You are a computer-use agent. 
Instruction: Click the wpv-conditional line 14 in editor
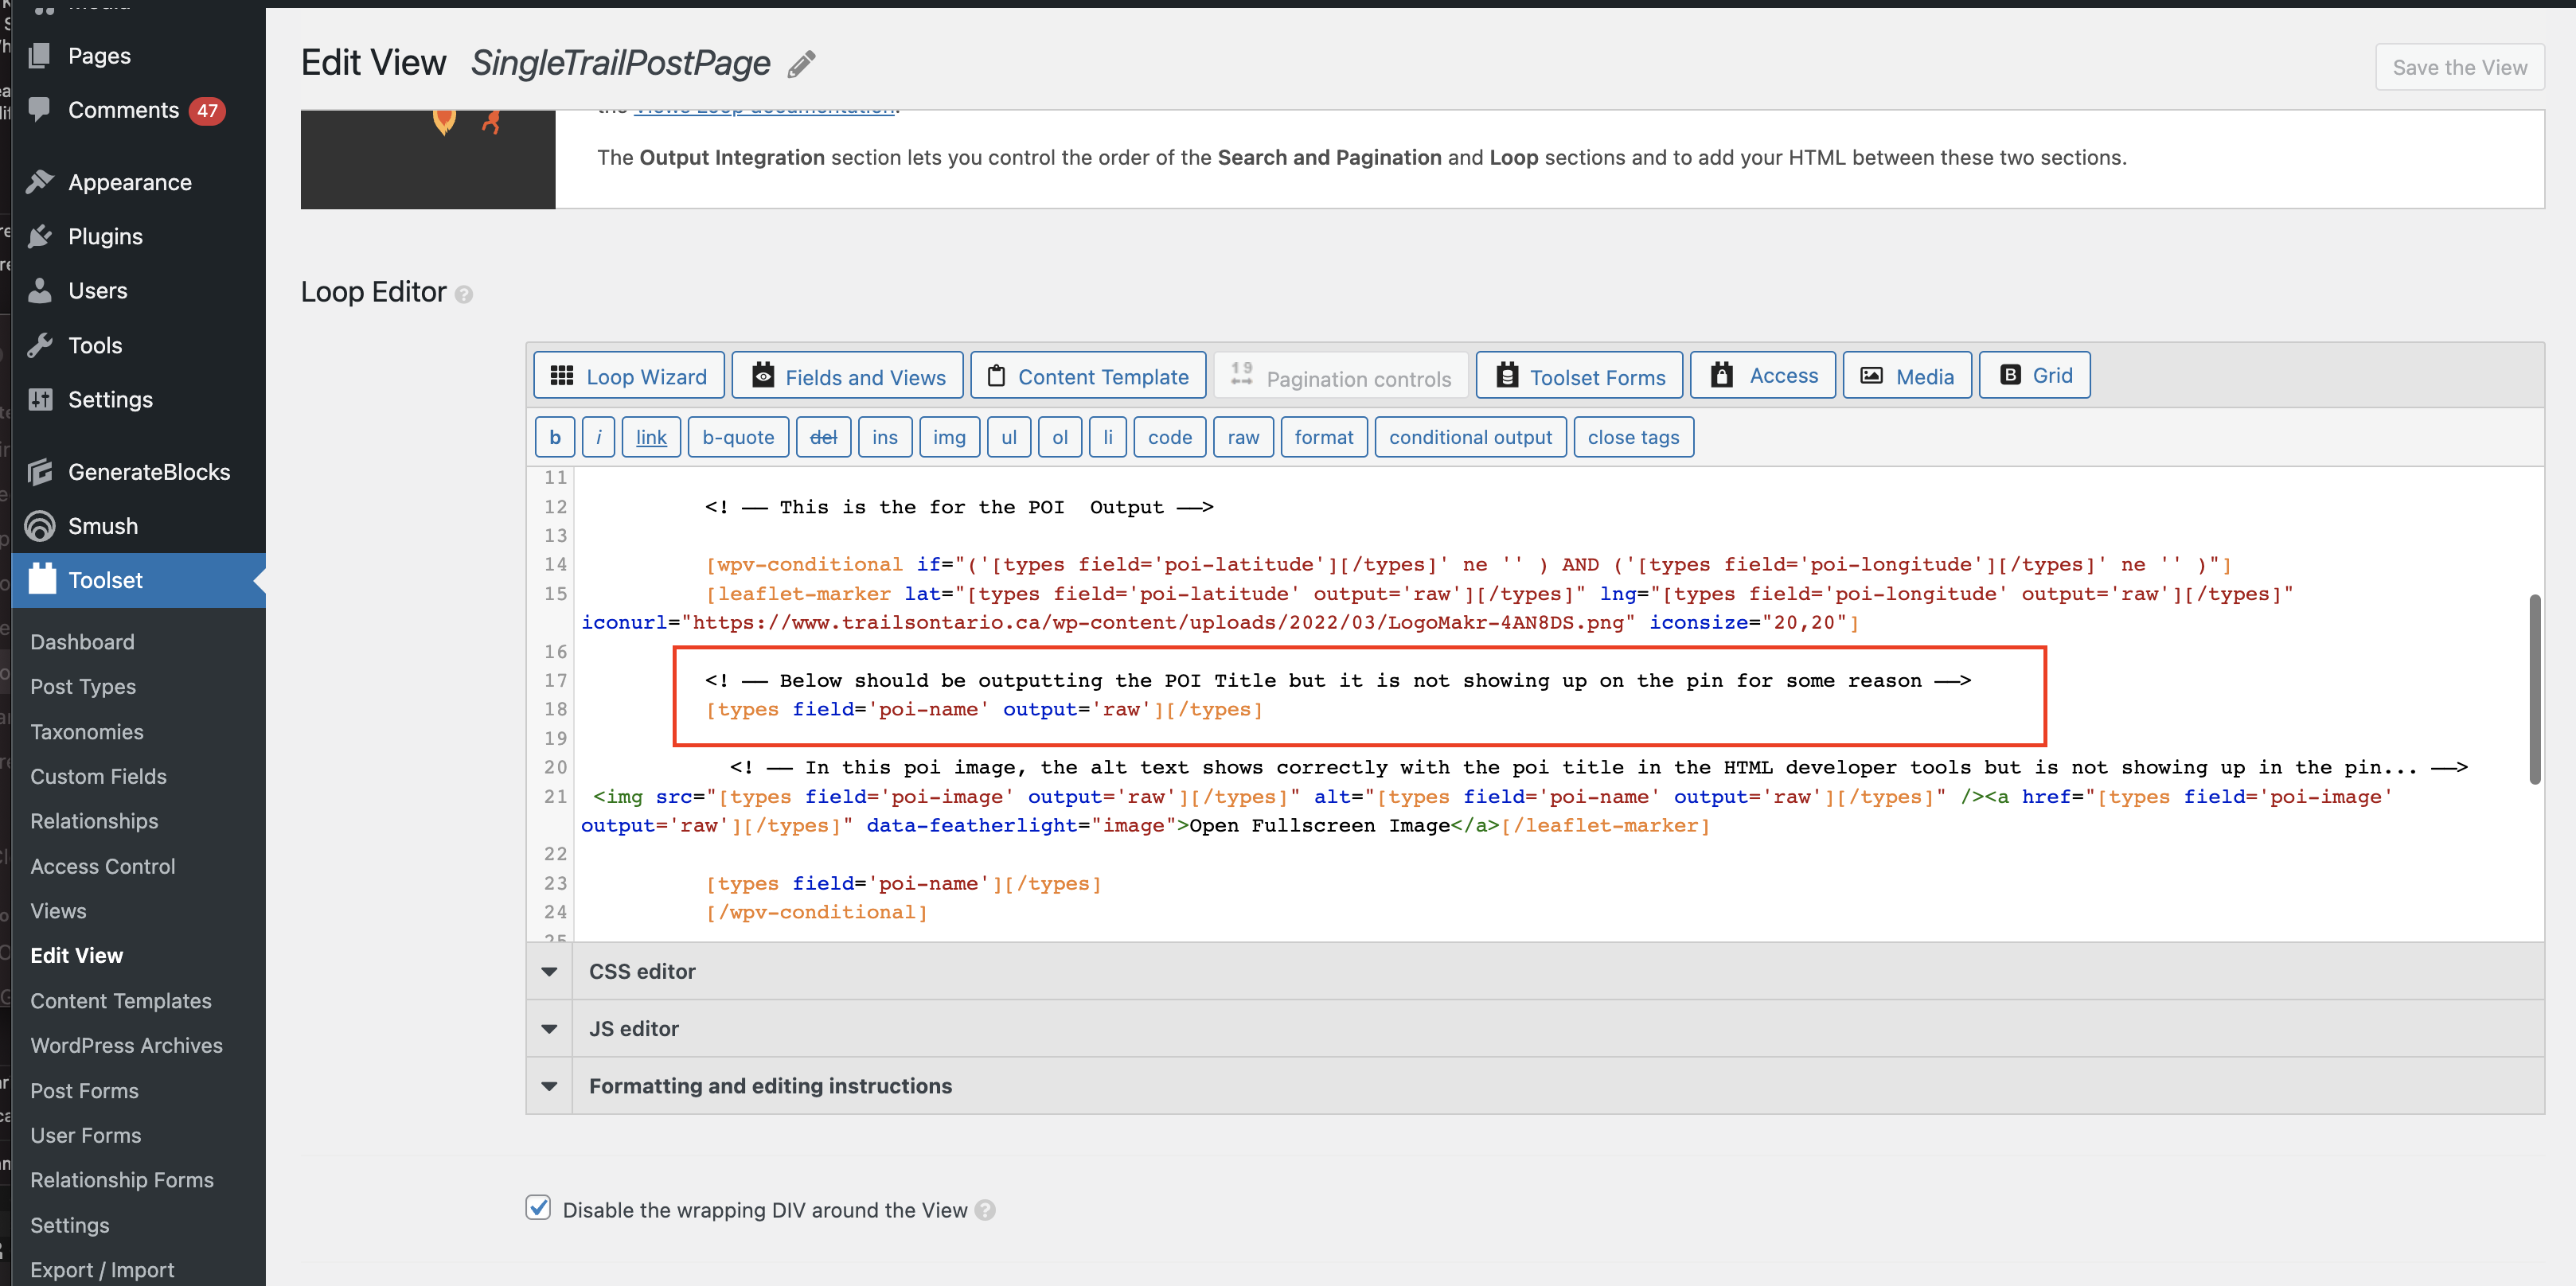[1468, 564]
